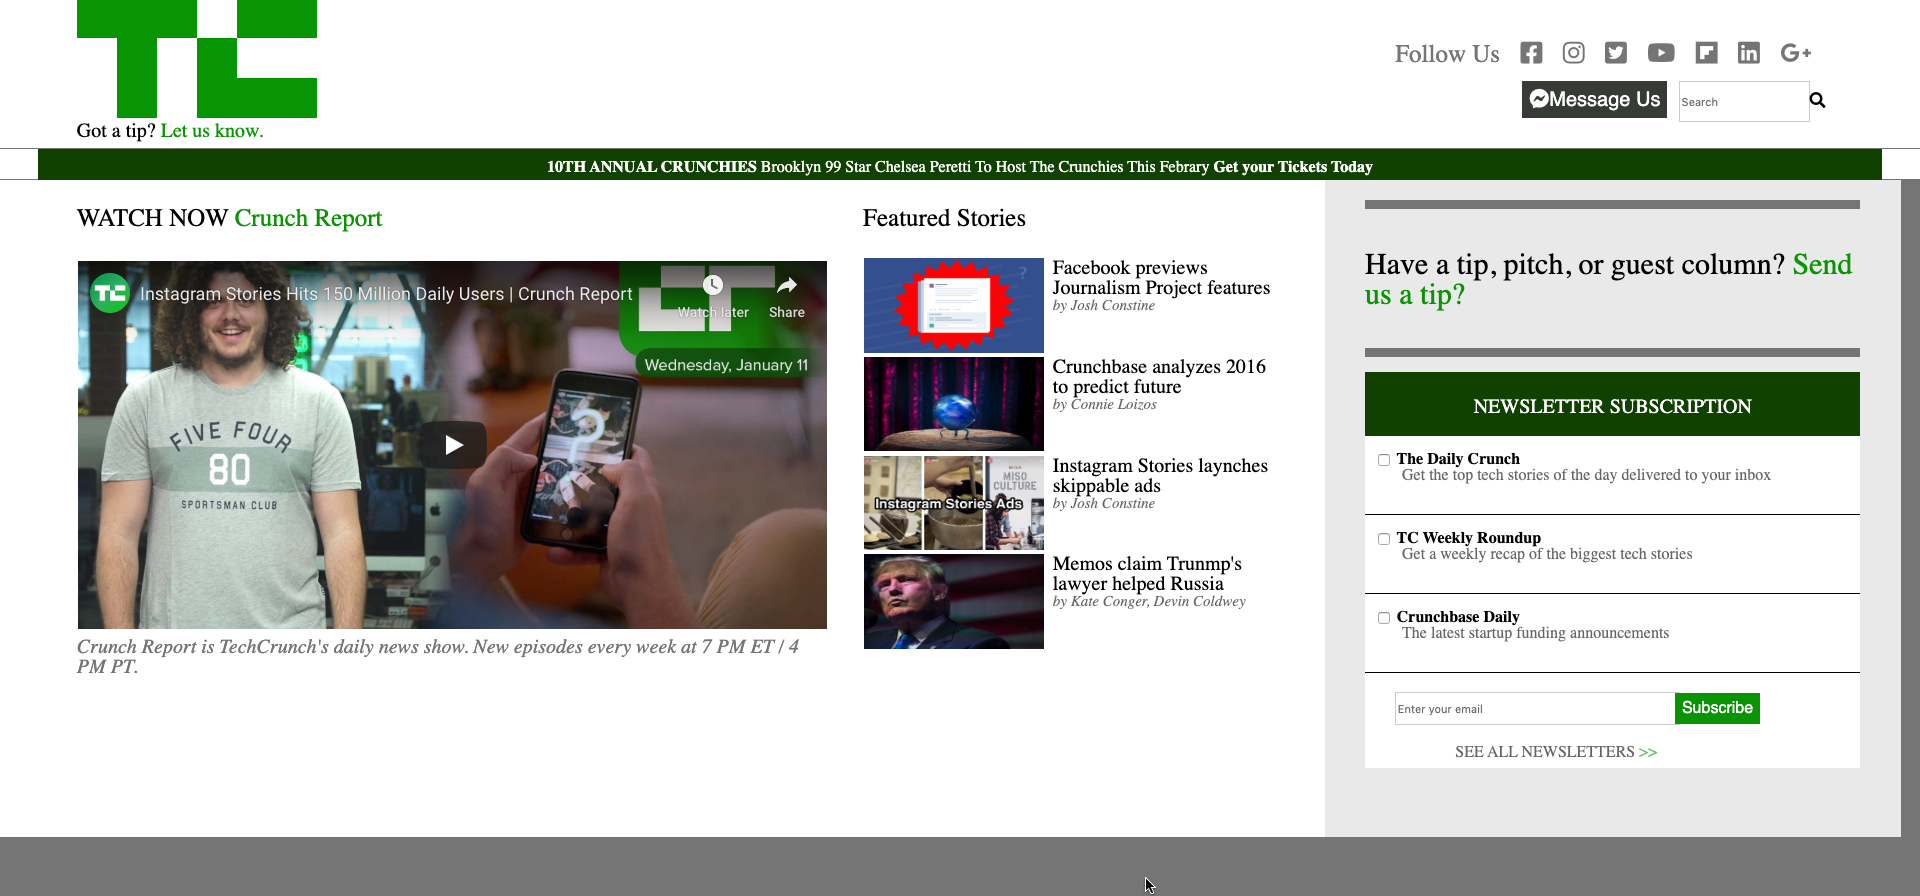Image resolution: width=1920 pixels, height=896 pixels.
Task: Check the Crunchbase Daily newsletter box
Action: point(1384,618)
